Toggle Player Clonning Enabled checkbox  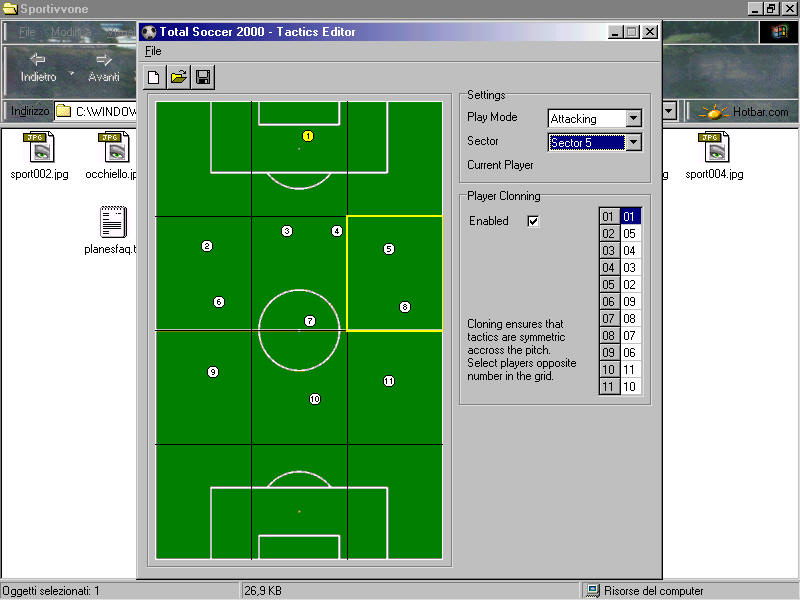[x=533, y=221]
